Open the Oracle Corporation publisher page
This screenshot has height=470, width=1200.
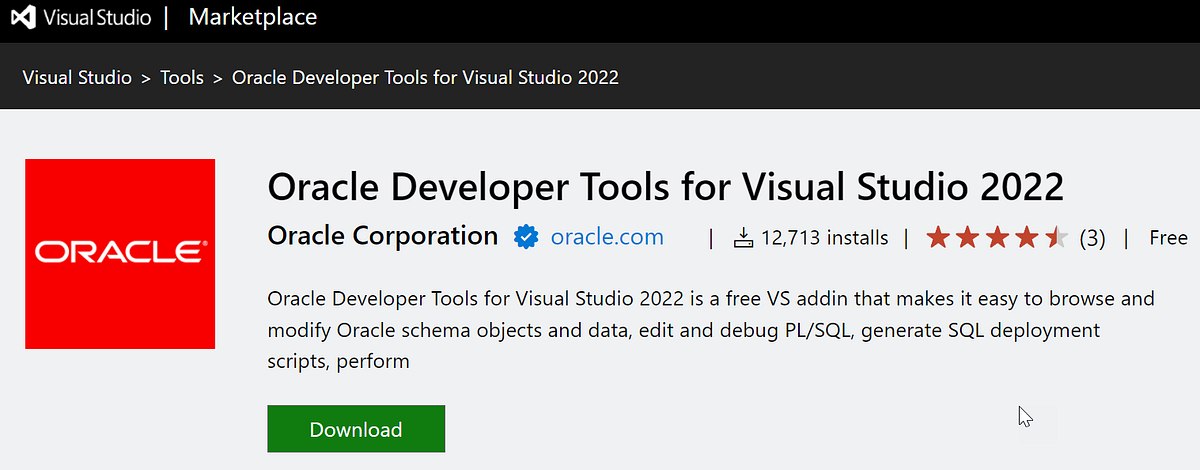click(x=383, y=236)
